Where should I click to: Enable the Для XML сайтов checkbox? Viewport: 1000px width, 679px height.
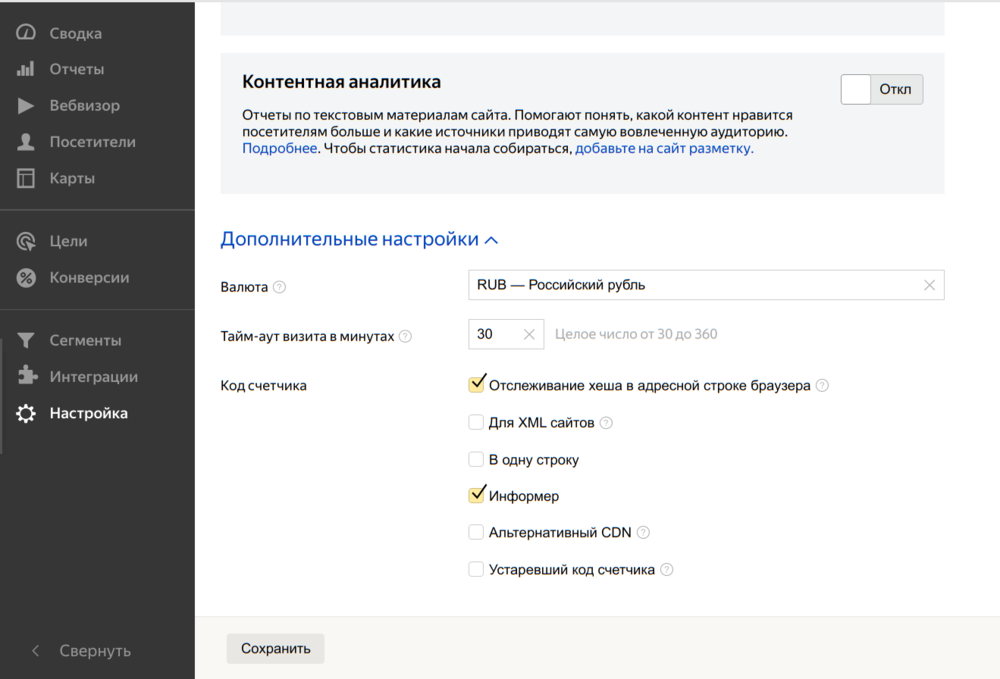476,422
